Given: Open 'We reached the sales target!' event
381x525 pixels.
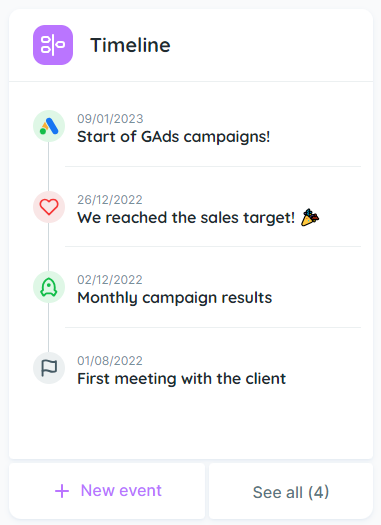Looking at the screenshot, I should (186, 218).
